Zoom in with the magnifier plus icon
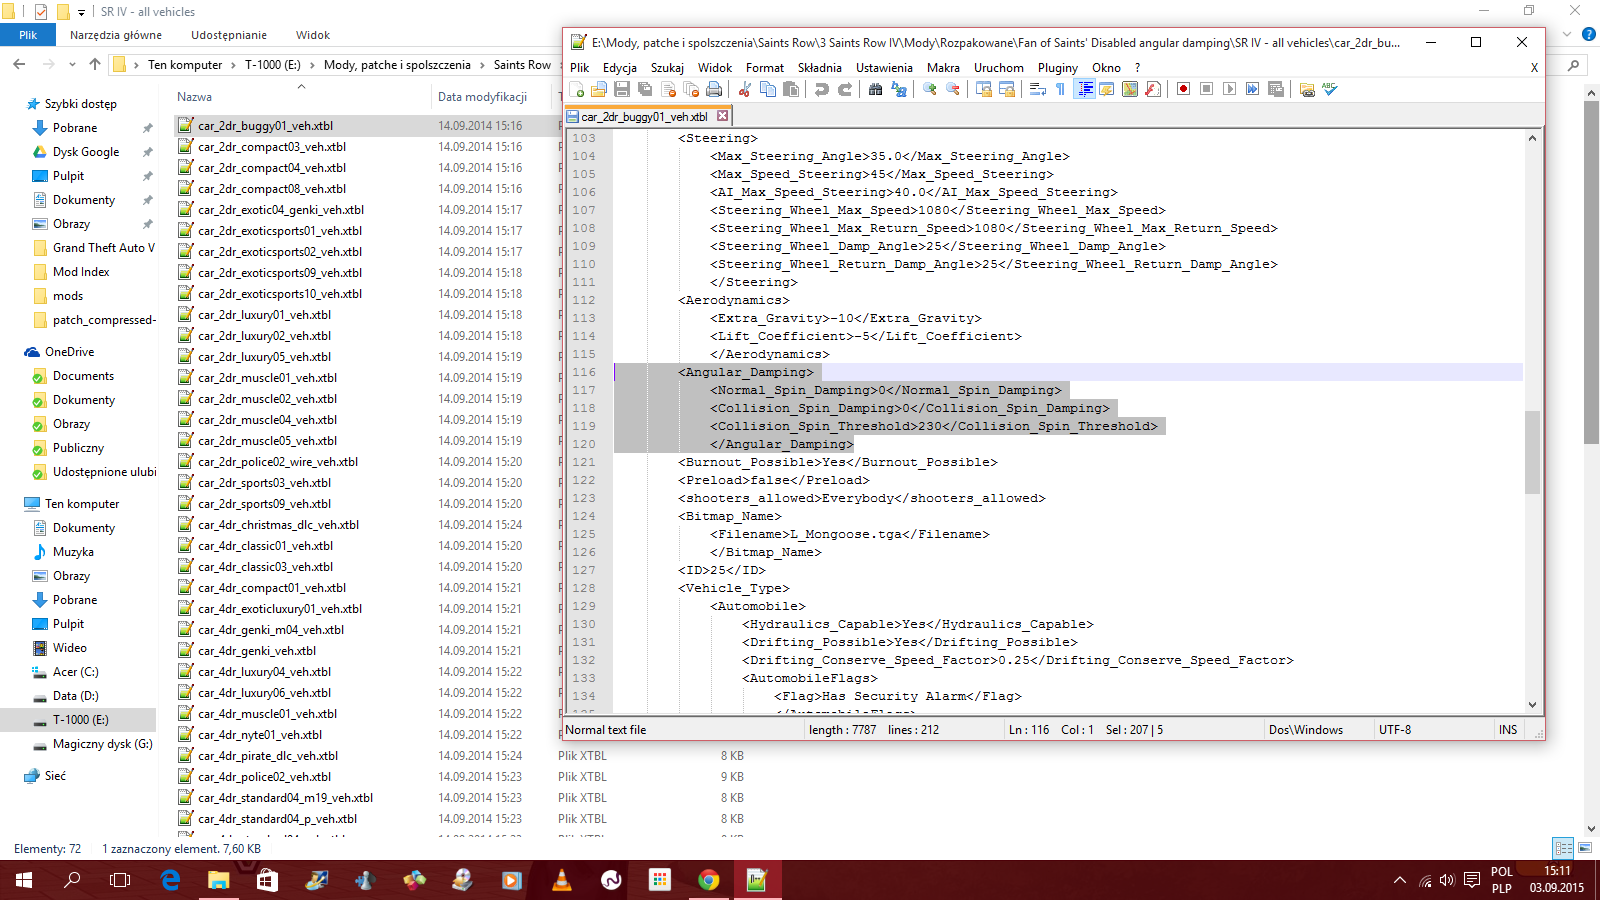The width and height of the screenshot is (1600, 900). [x=930, y=89]
